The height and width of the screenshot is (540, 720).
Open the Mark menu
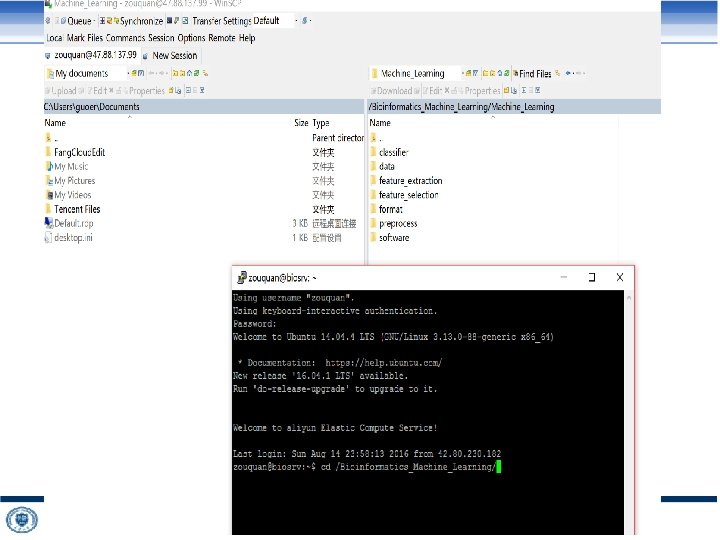(76, 38)
